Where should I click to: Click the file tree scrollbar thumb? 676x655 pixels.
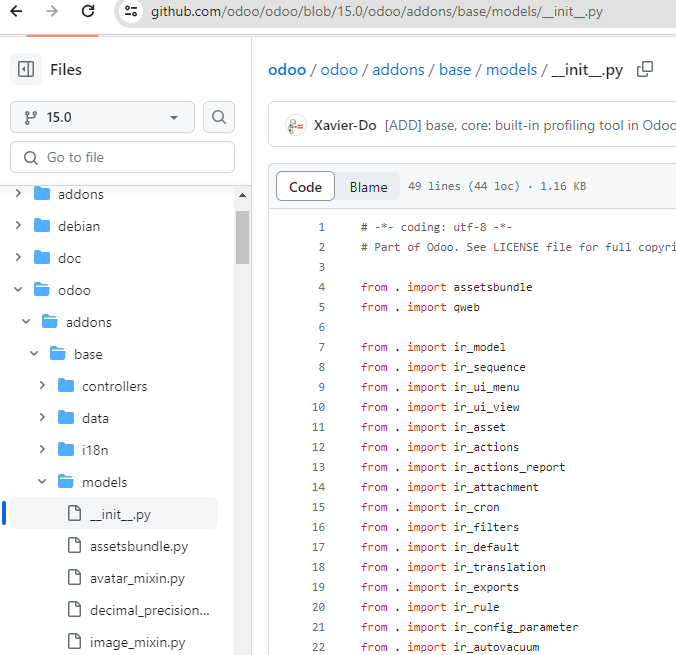(242, 237)
